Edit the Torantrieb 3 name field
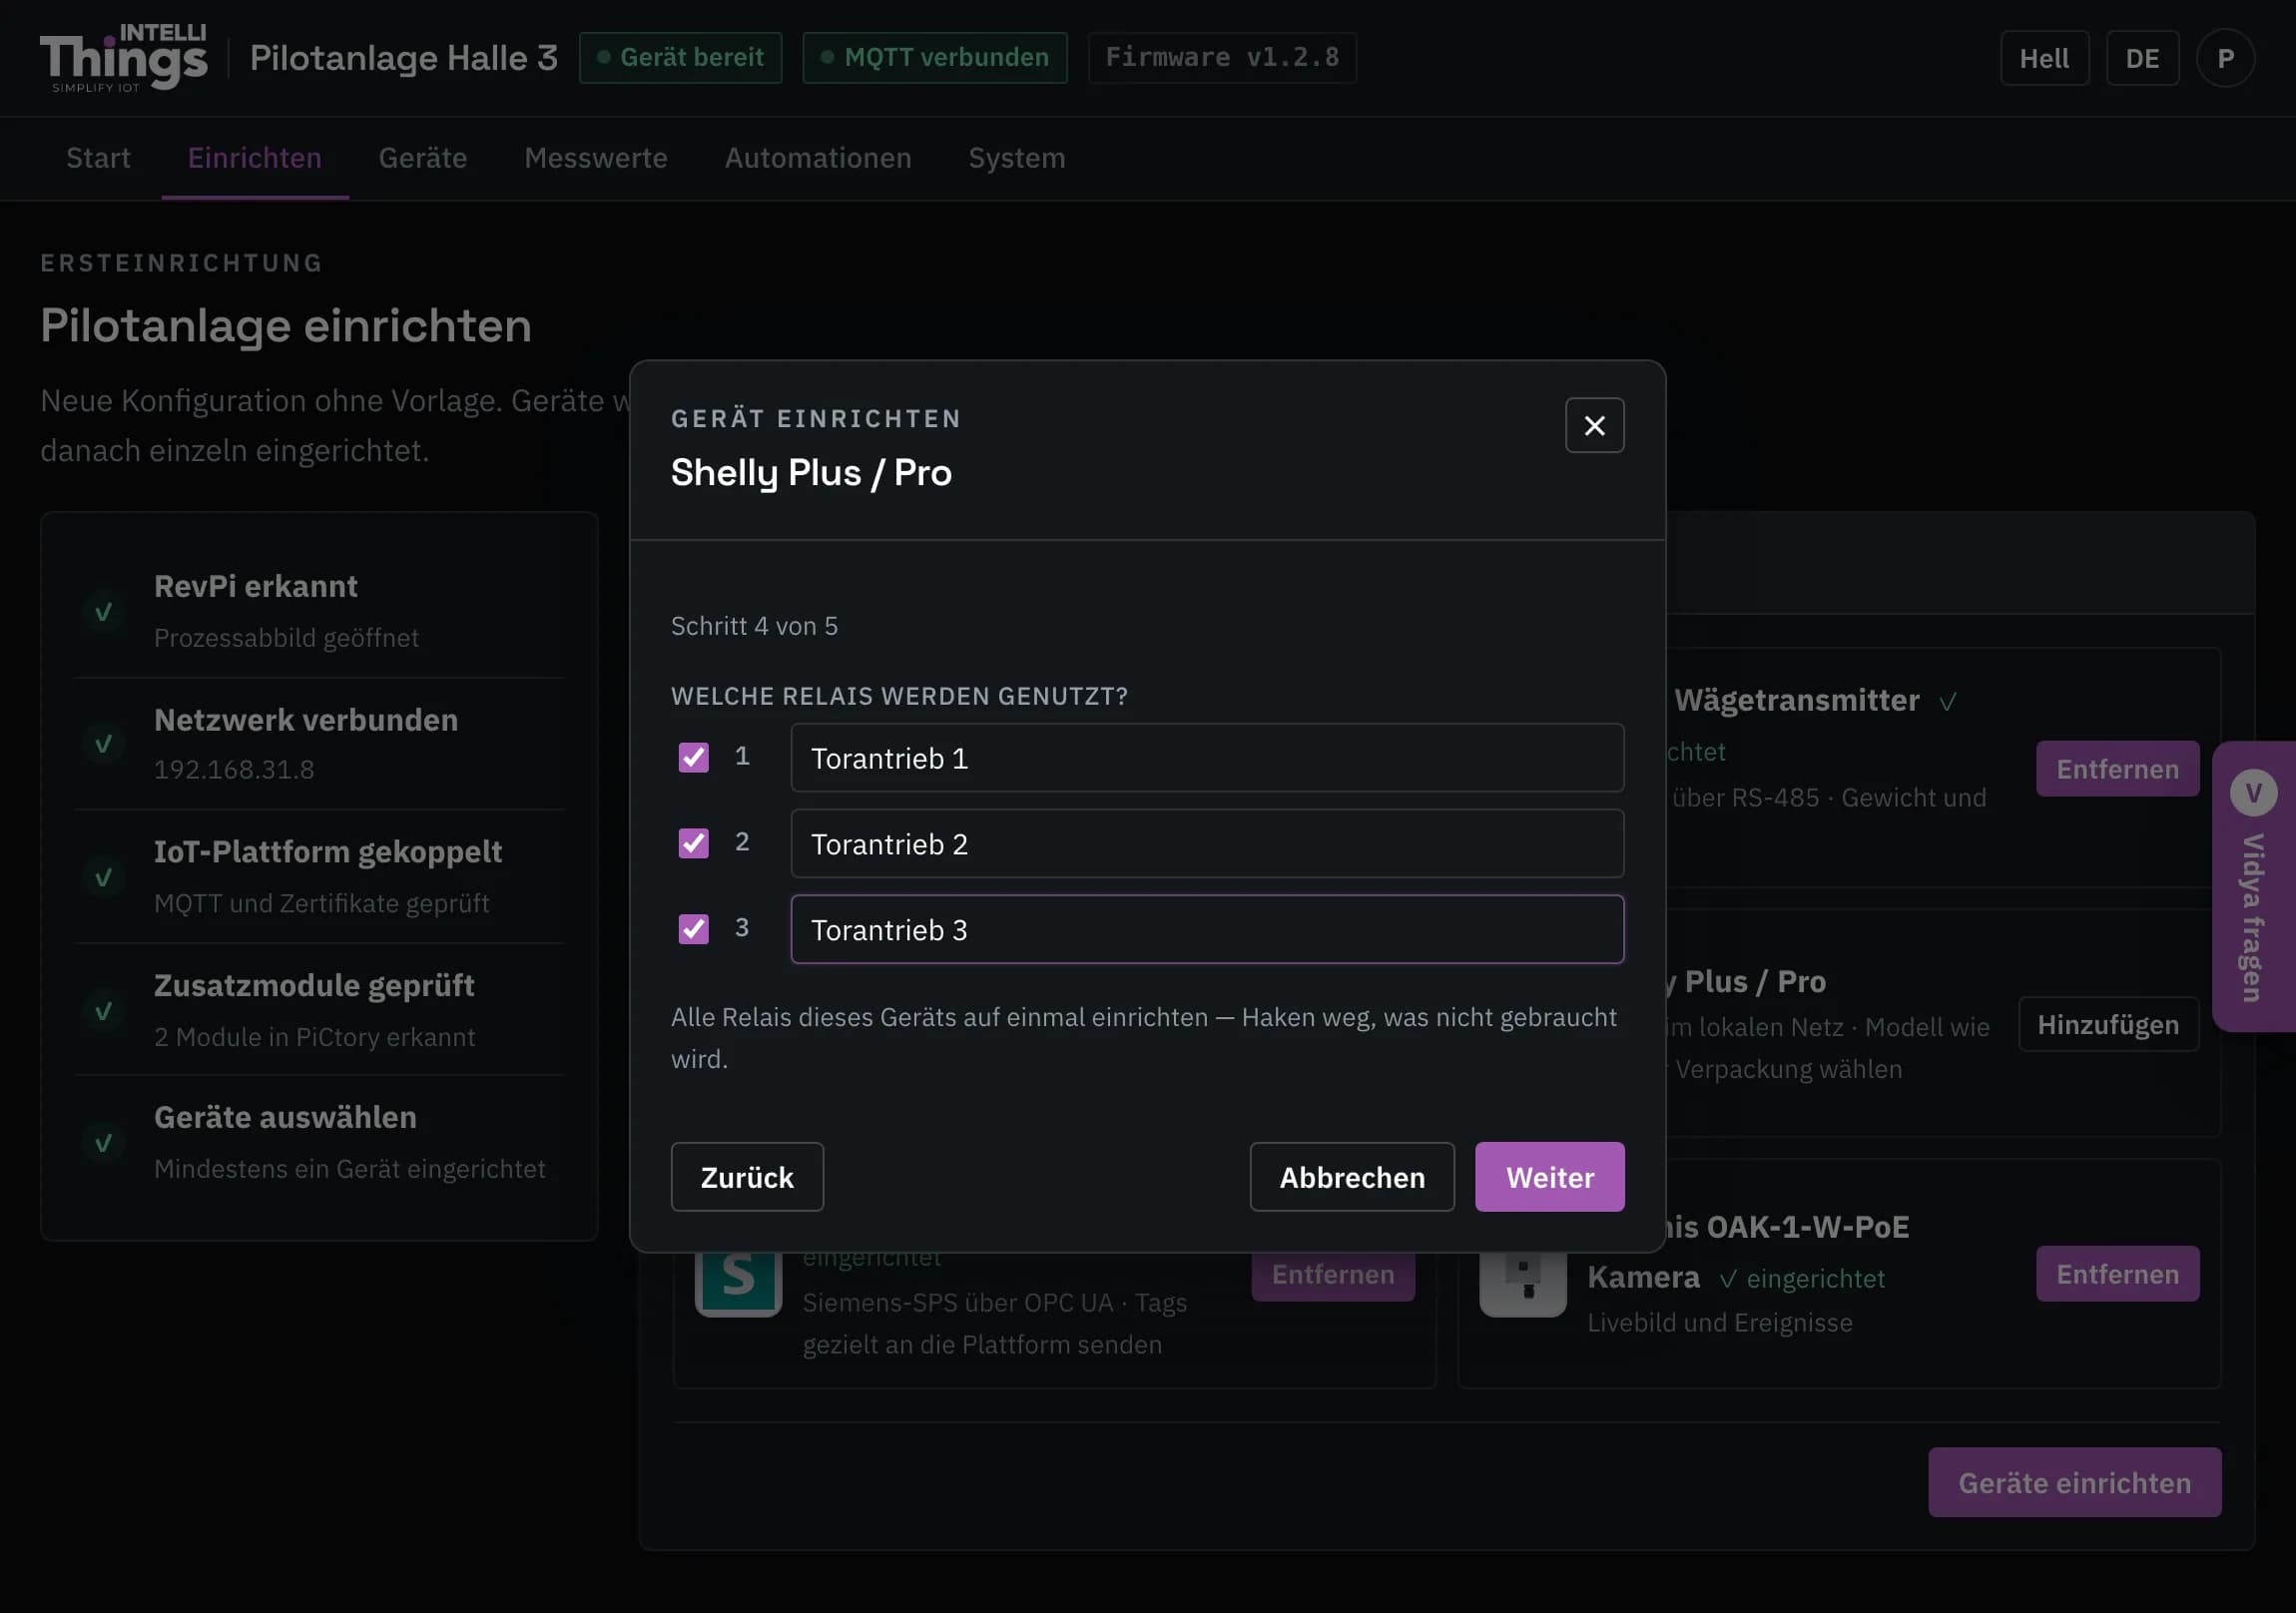Viewport: 2296px width, 1613px height. point(1207,930)
